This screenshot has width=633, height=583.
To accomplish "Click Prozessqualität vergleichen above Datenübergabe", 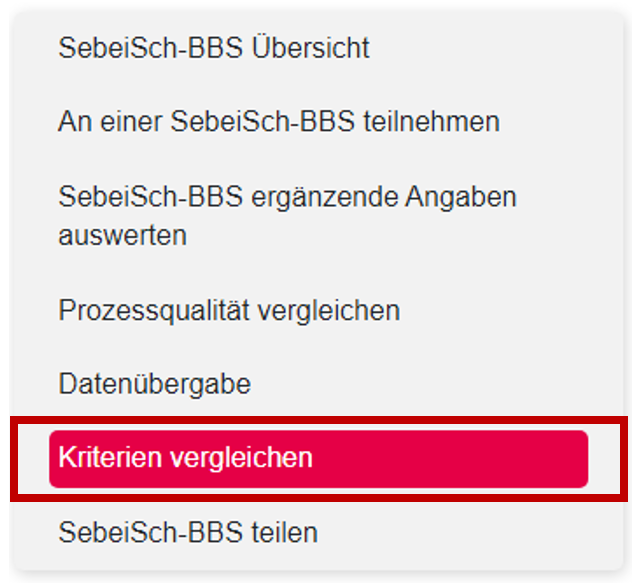I will (x=229, y=310).
